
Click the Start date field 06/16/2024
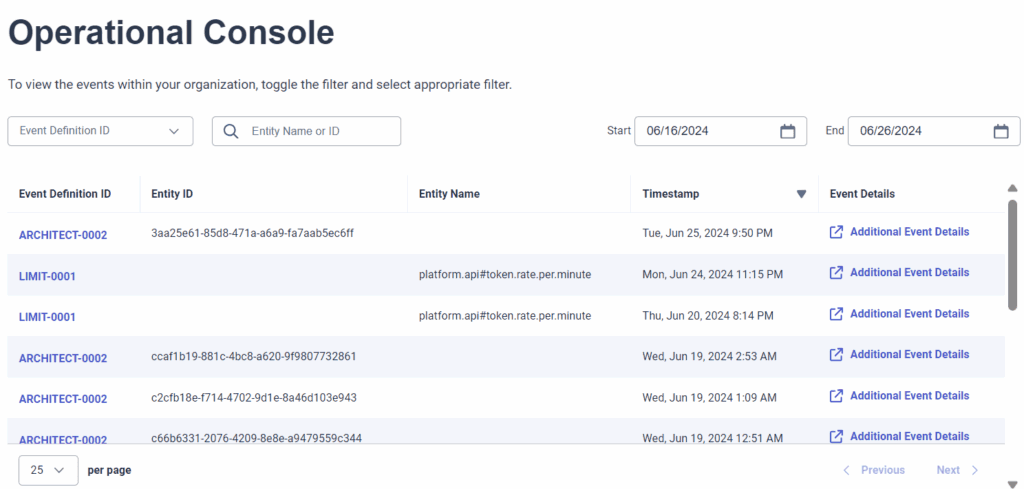(x=705, y=131)
